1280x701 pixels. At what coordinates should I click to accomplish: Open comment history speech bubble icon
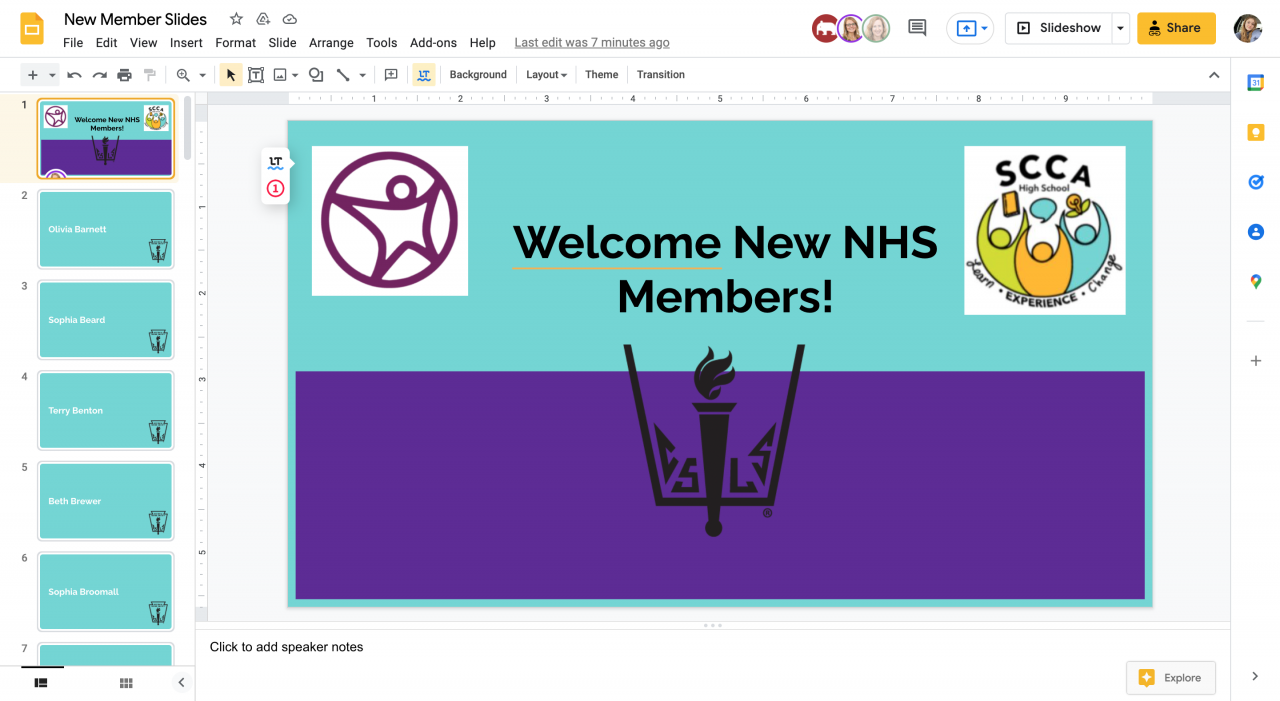click(917, 28)
